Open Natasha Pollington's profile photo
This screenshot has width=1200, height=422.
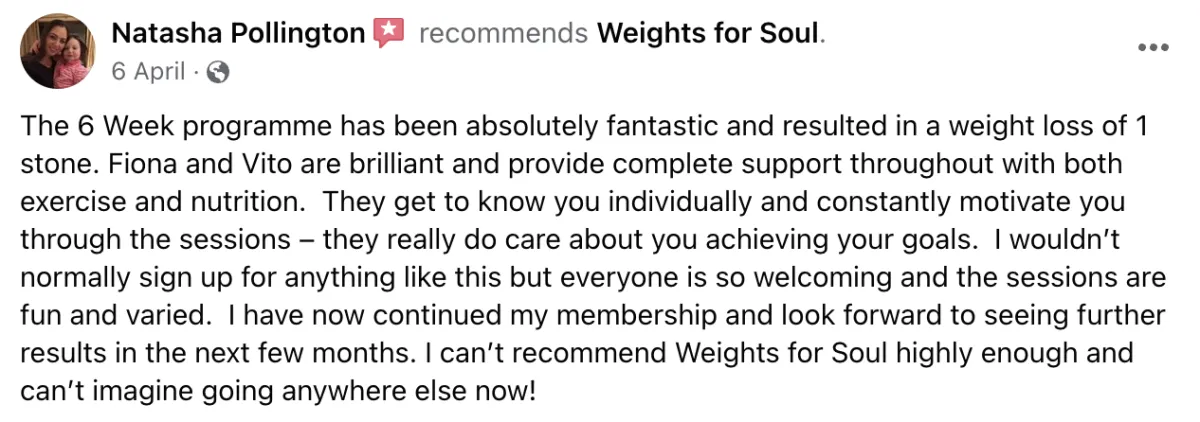57,51
